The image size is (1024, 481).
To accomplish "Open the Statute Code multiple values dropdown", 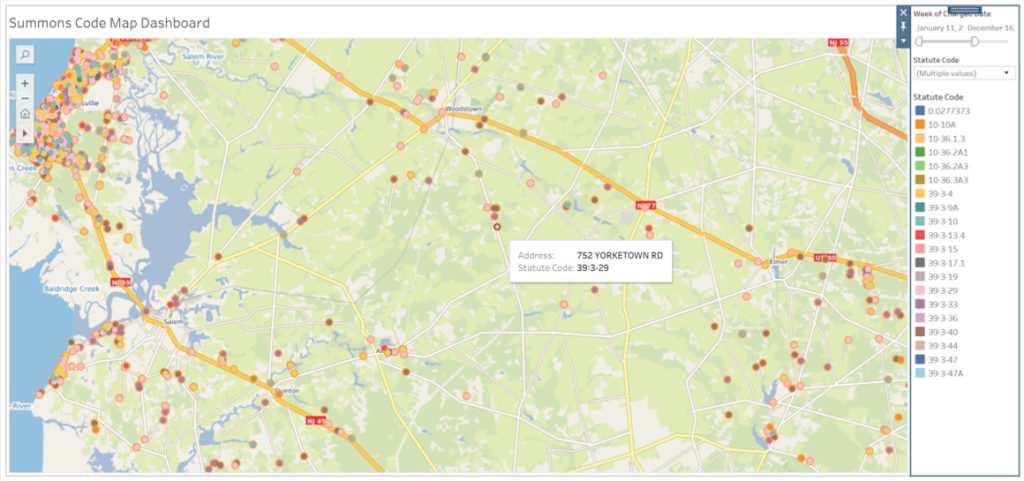I will point(965,73).
